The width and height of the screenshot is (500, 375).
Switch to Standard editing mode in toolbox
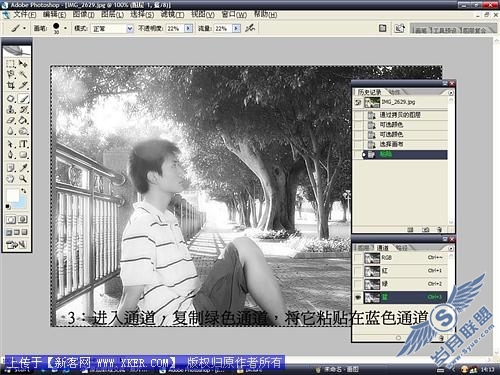point(11,220)
